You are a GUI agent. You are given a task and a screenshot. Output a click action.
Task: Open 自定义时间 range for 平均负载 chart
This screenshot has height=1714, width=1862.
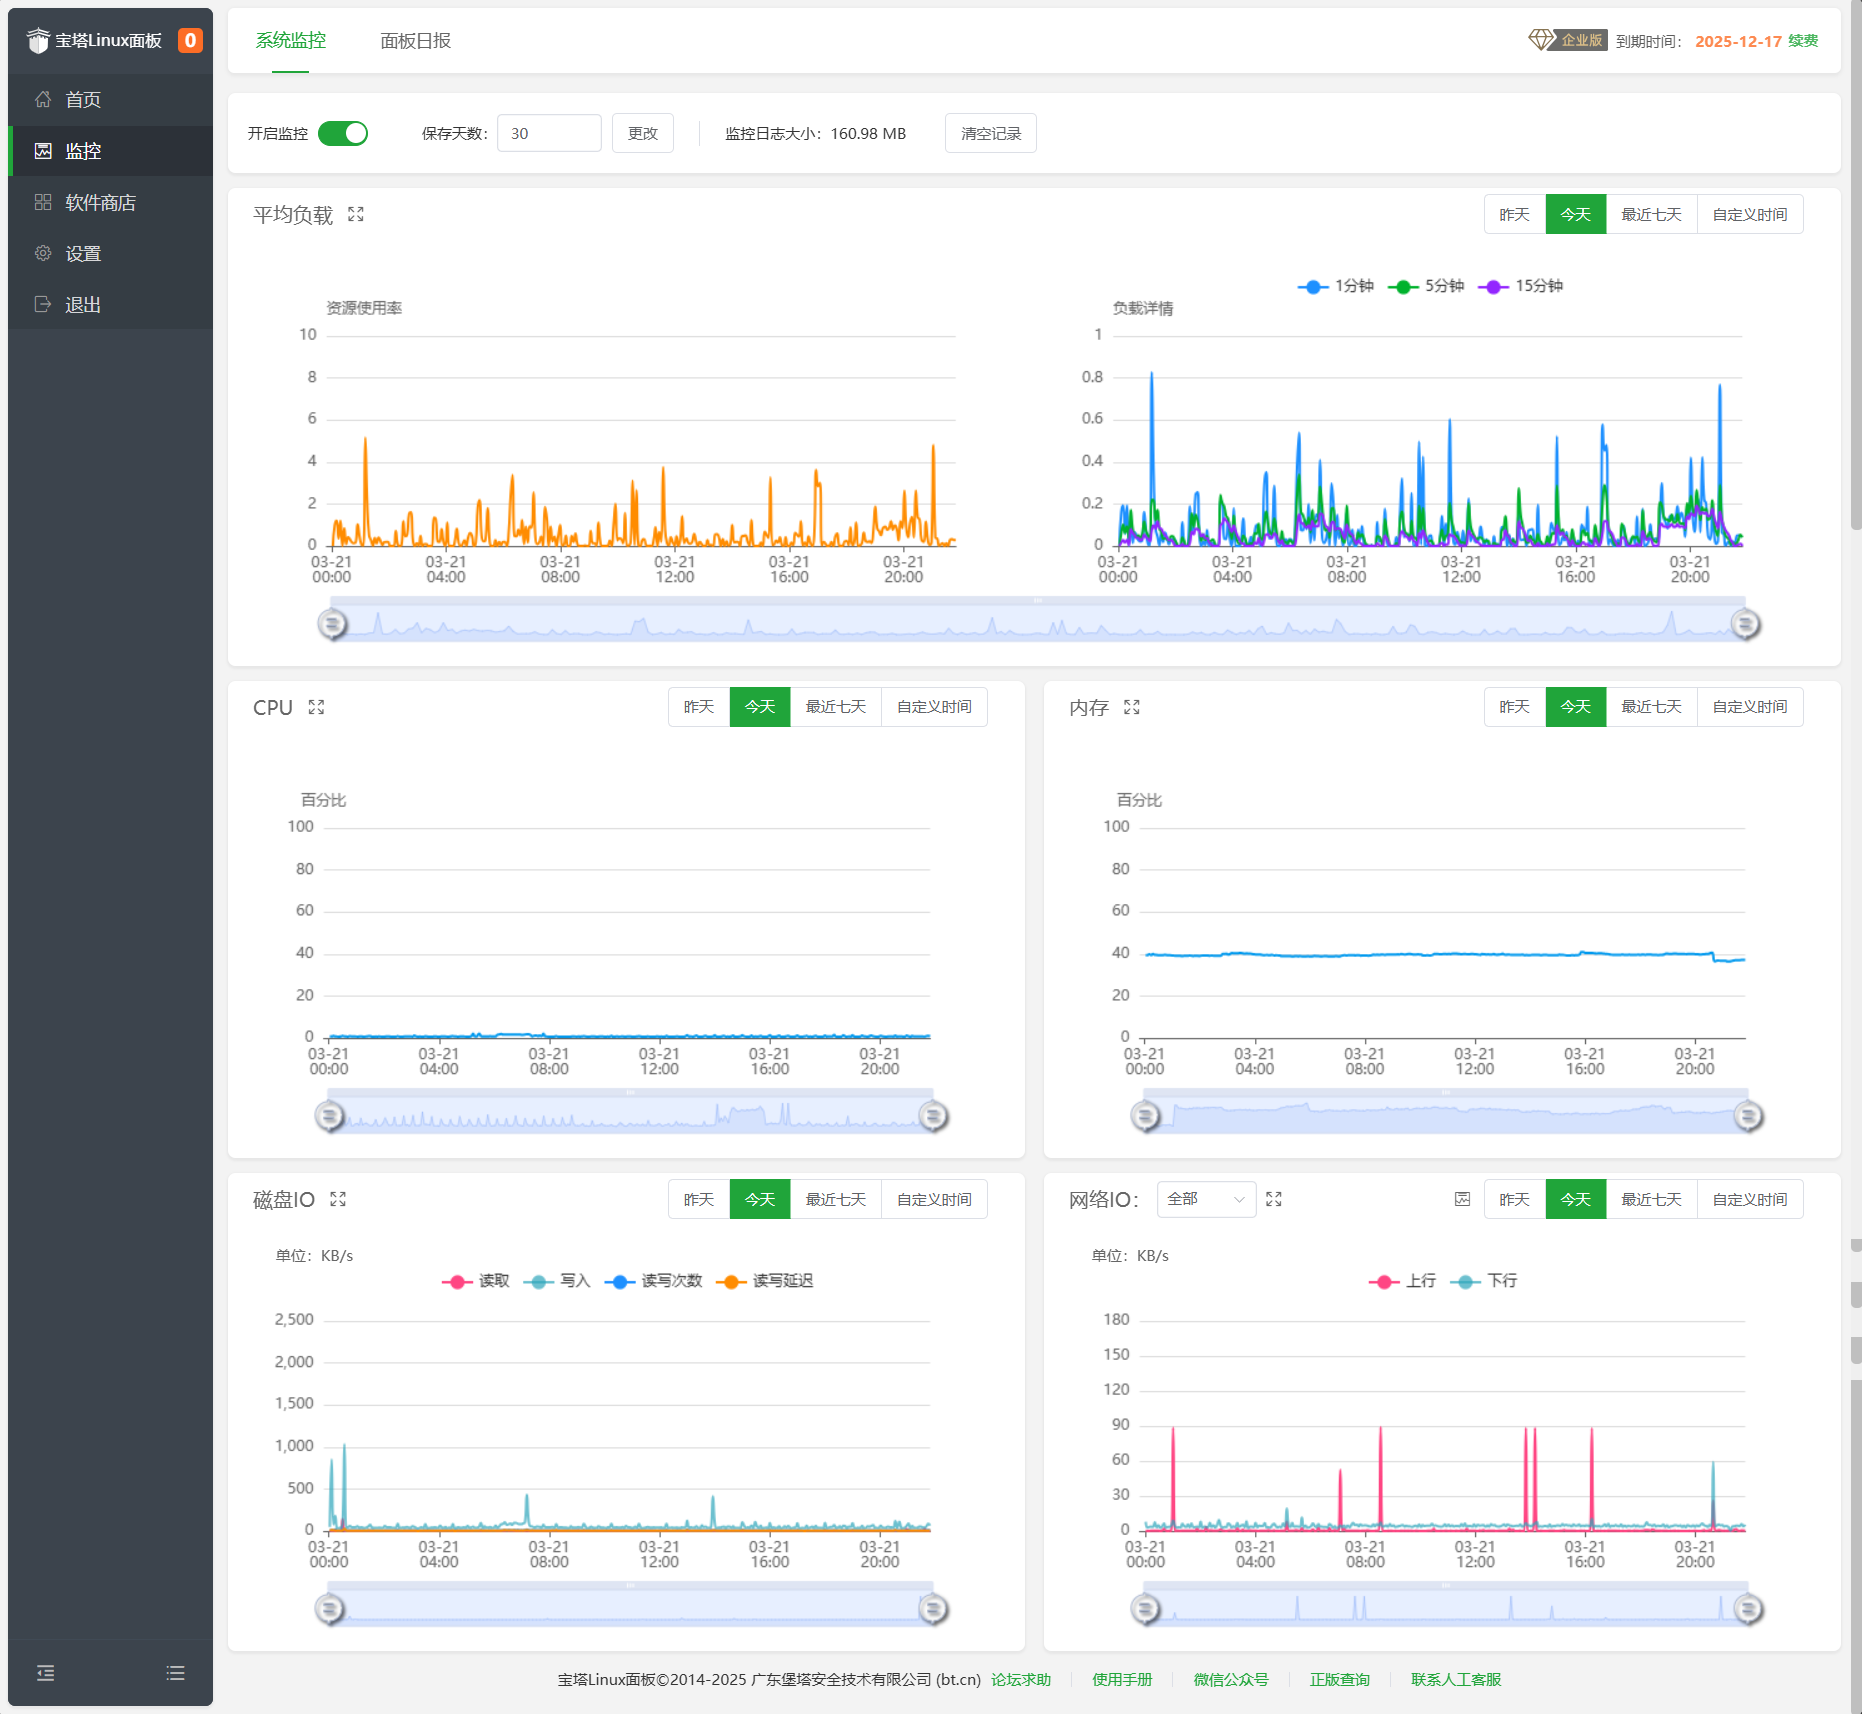click(x=1749, y=215)
